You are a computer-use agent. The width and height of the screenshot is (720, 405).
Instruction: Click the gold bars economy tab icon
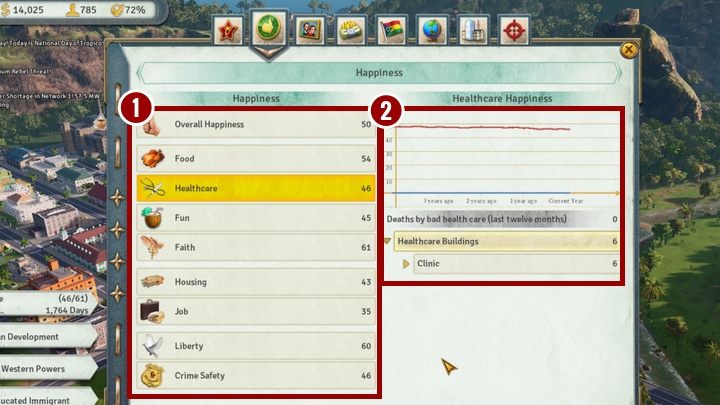[x=348, y=29]
